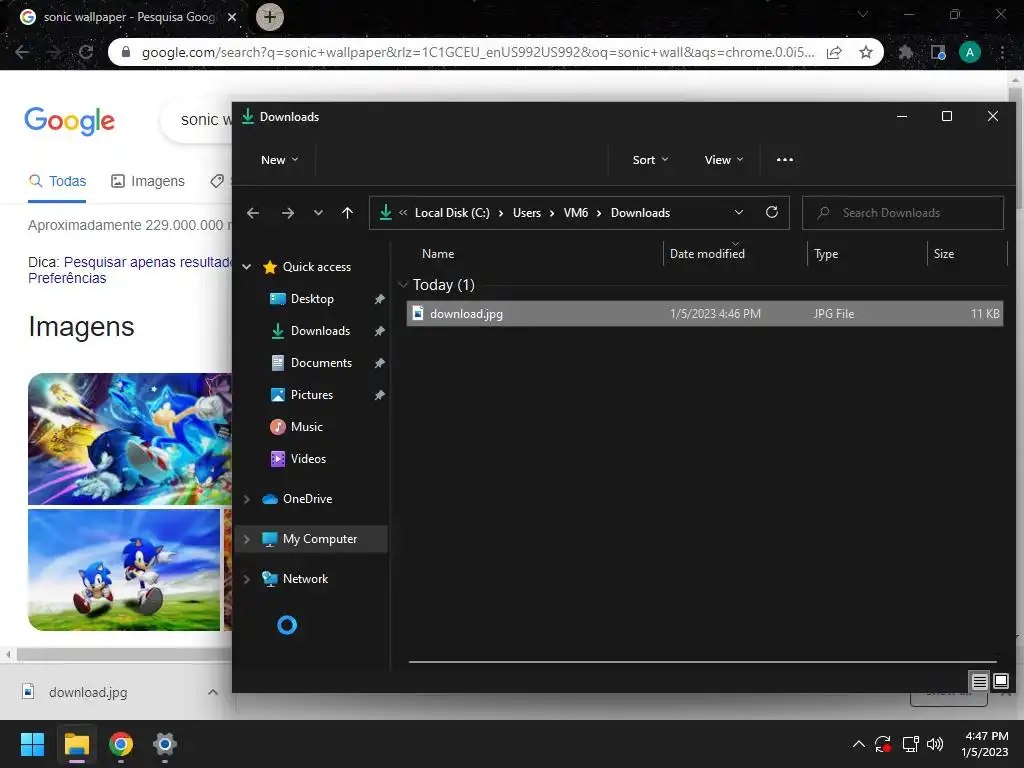
Task: Select My Computer in navigation pane
Action: tap(319, 539)
